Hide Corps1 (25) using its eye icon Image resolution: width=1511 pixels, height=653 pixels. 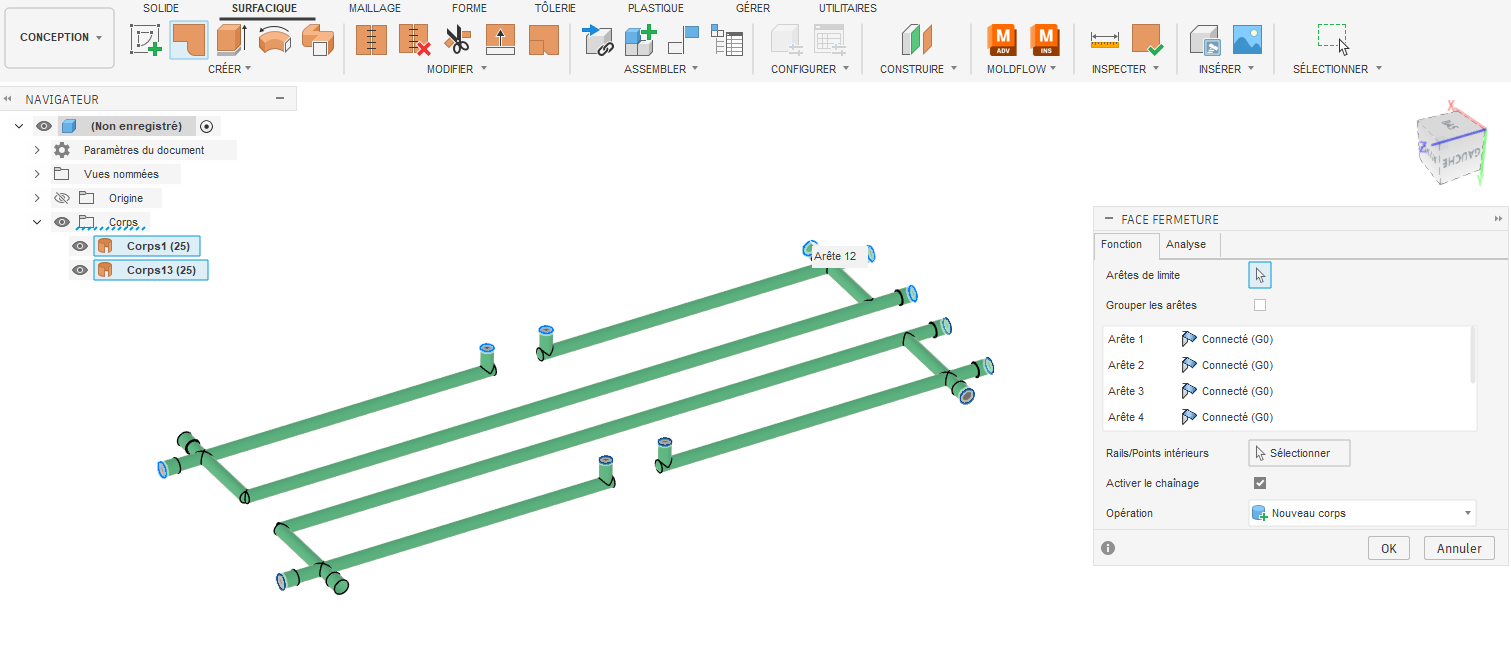click(x=80, y=246)
